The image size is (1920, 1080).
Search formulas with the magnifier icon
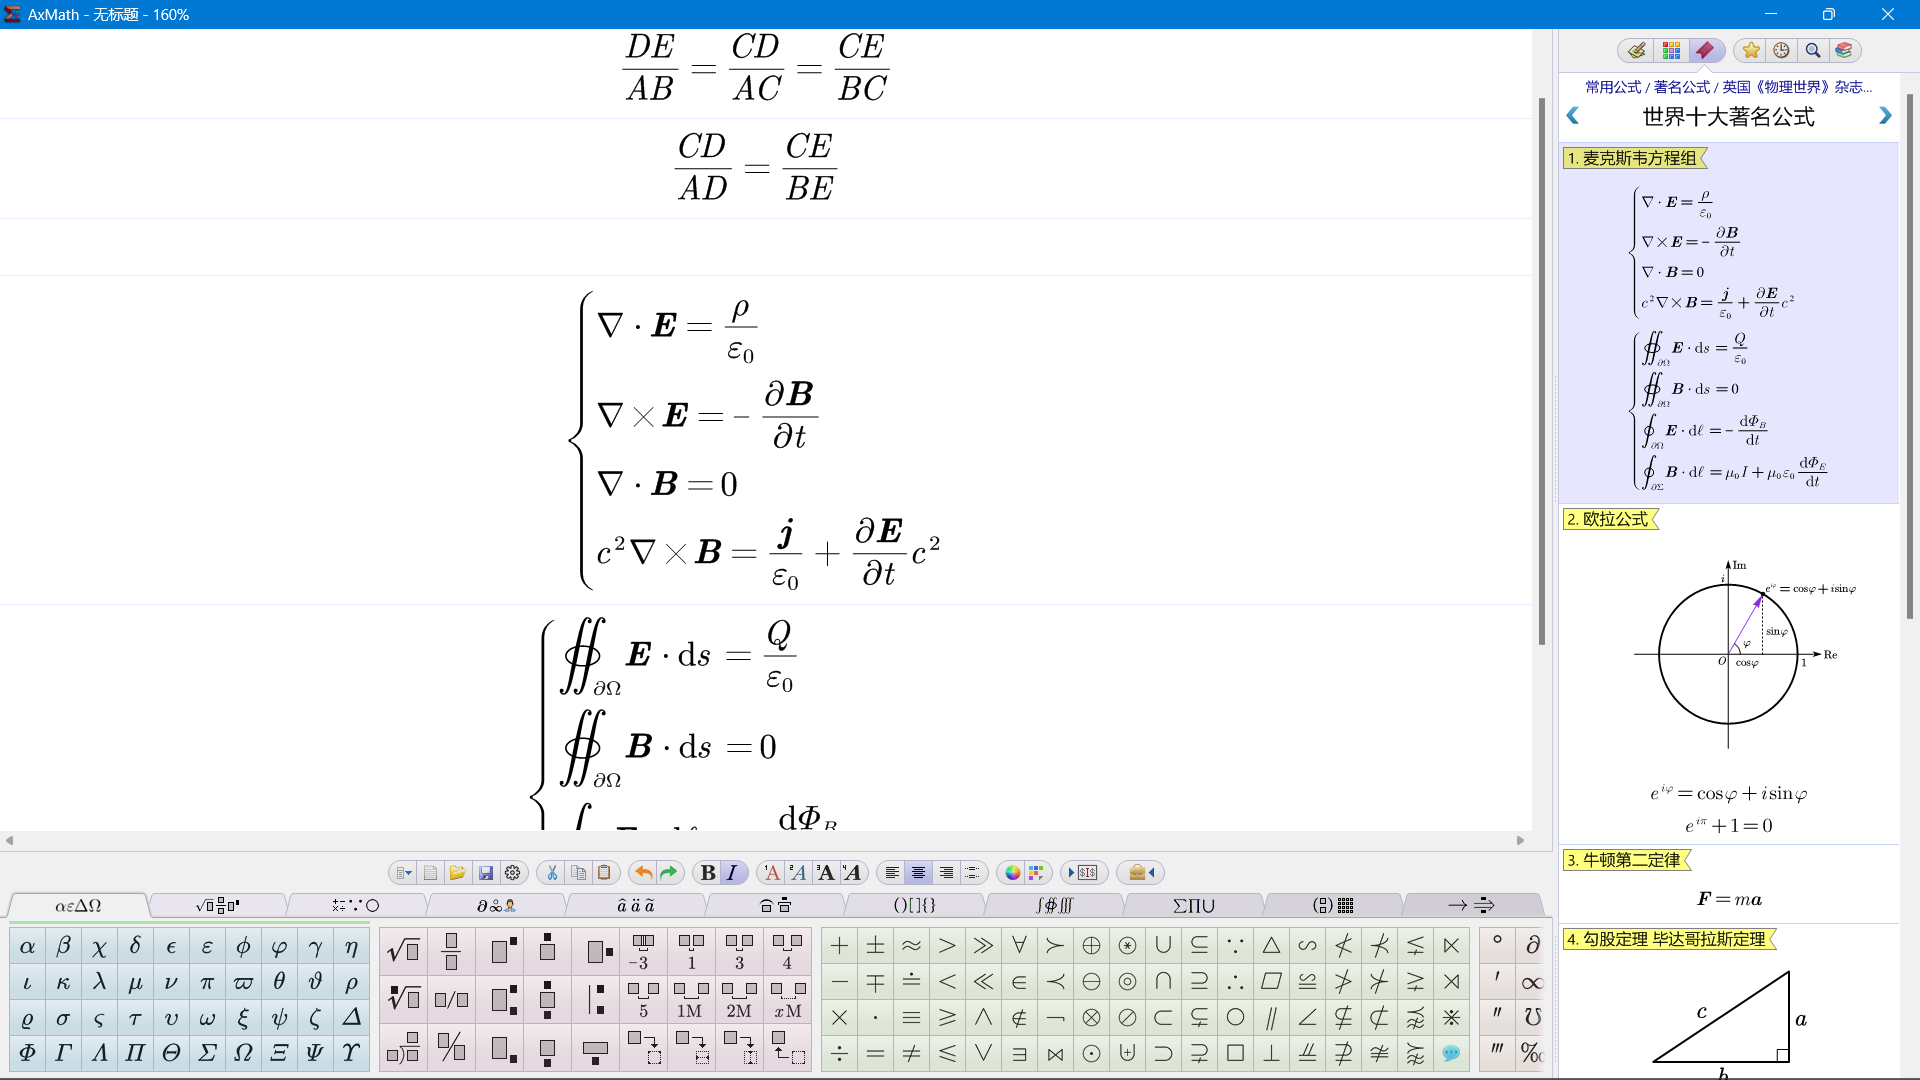(x=1812, y=50)
